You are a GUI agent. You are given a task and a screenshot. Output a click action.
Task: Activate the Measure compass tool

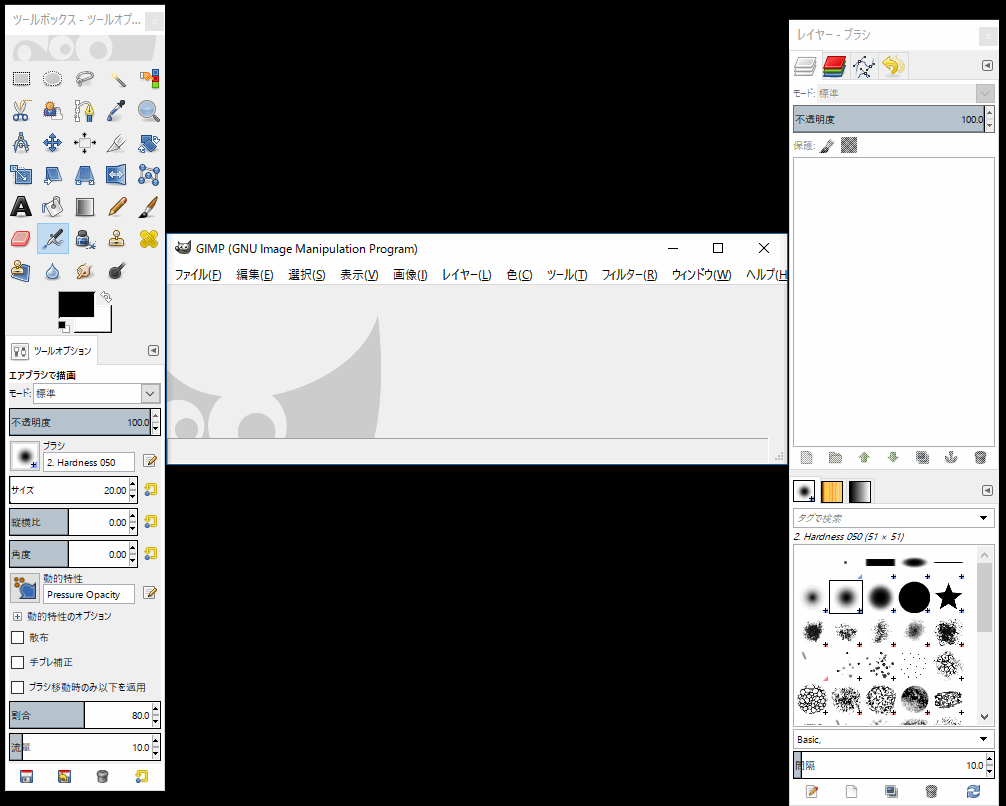pos(21,143)
